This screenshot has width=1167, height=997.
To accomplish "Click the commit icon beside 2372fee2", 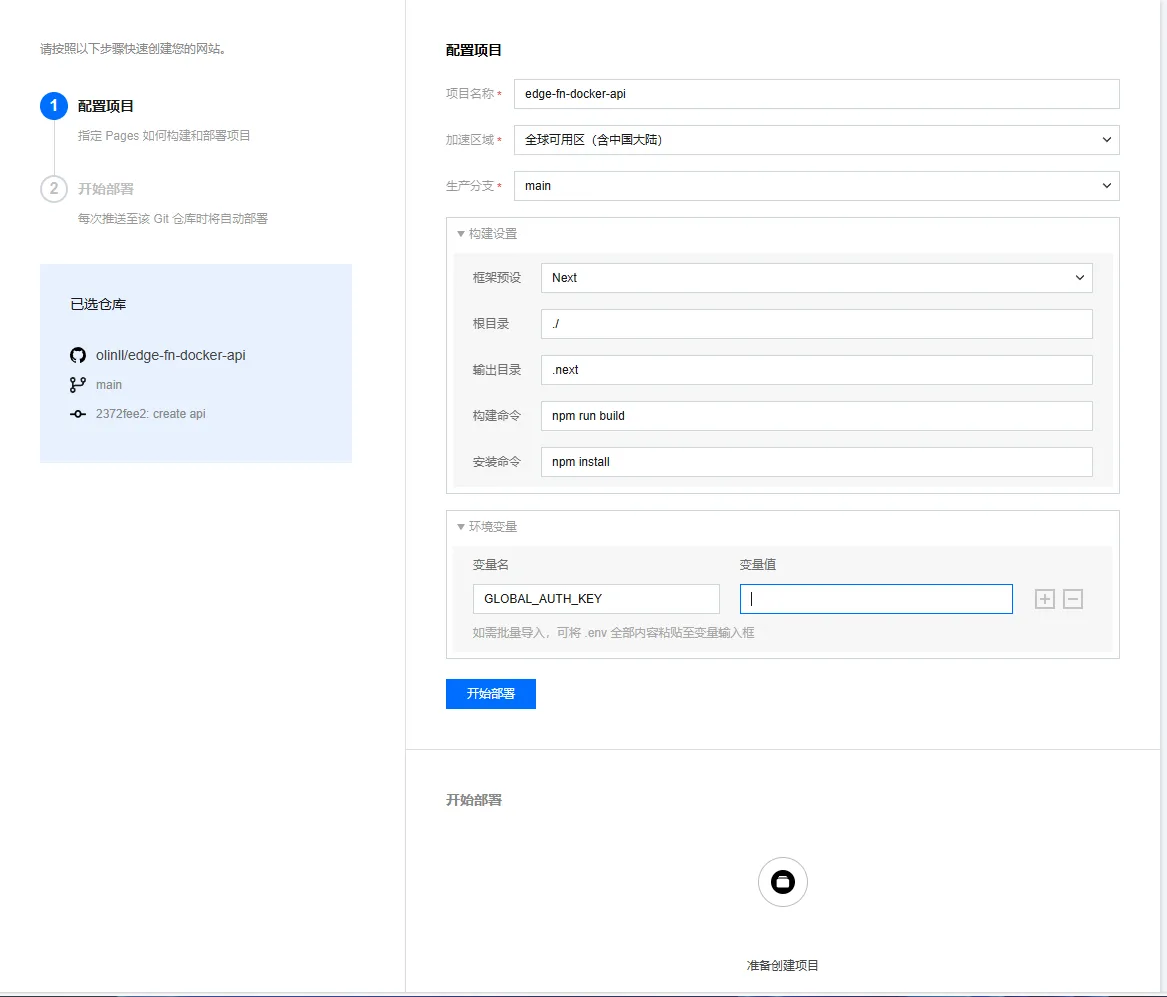I will [78, 414].
